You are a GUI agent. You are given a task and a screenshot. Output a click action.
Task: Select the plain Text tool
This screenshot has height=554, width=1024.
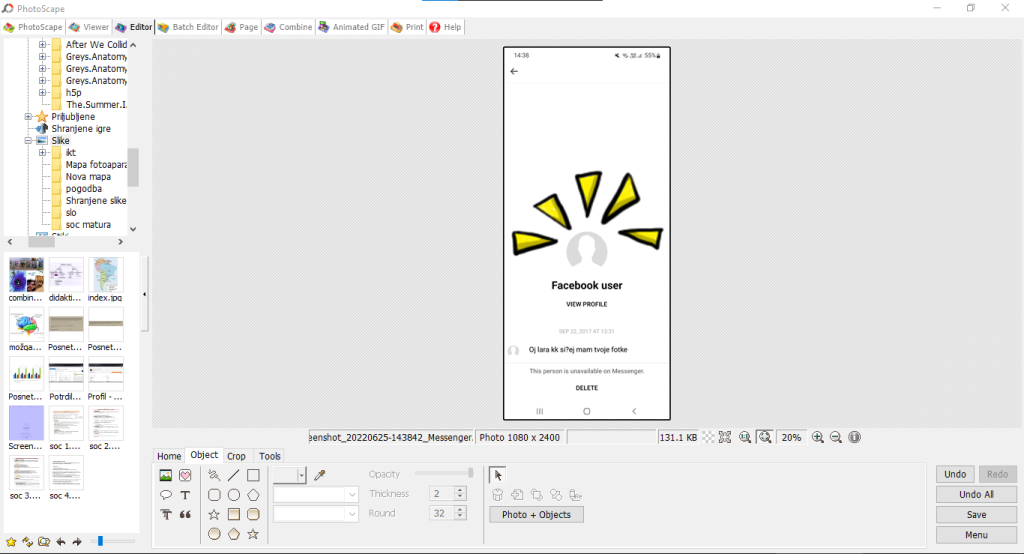pos(185,495)
